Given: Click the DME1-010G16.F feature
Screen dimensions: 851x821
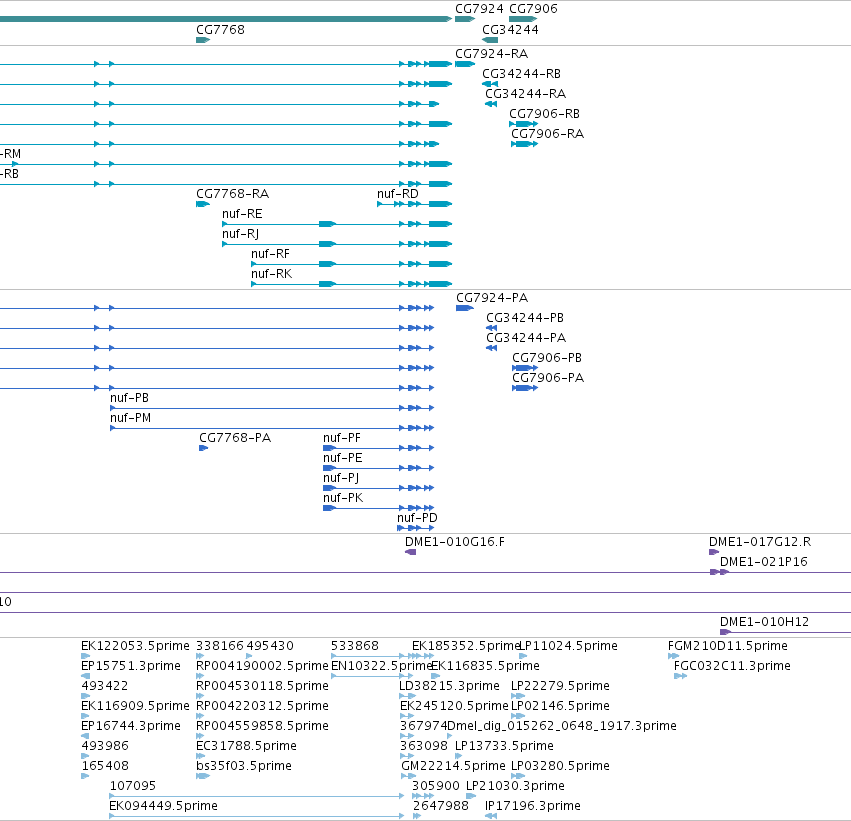Looking at the screenshot, I should 411,552.
